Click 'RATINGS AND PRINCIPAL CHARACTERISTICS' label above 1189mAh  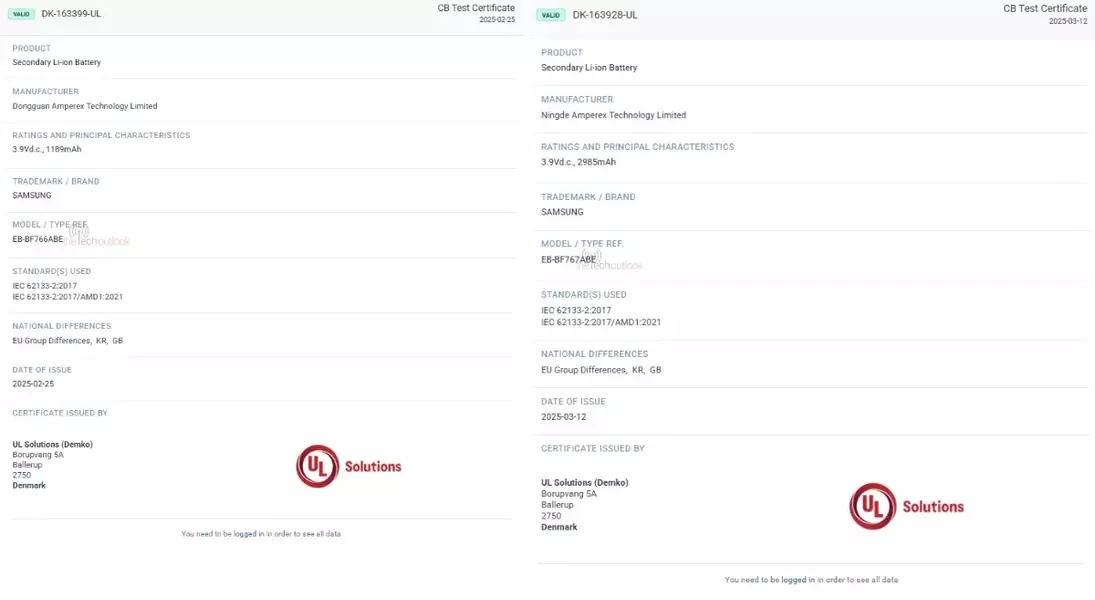coord(101,136)
